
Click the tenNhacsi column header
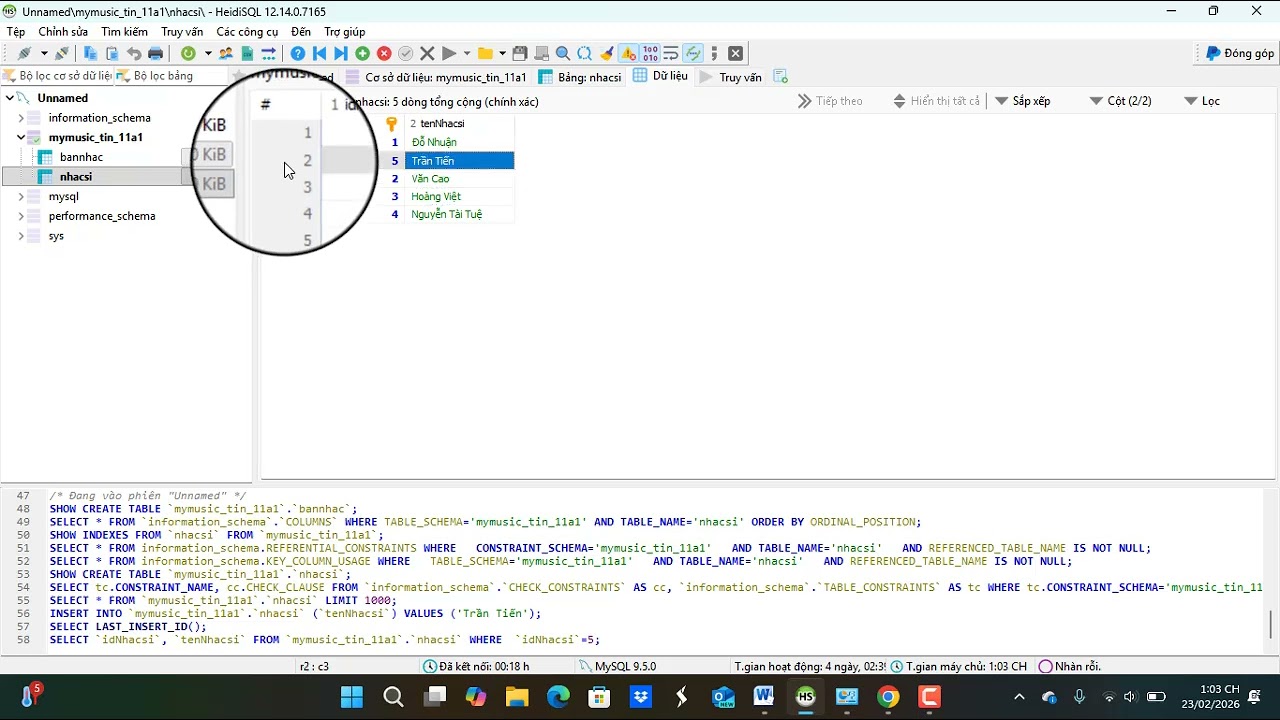click(x=460, y=124)
